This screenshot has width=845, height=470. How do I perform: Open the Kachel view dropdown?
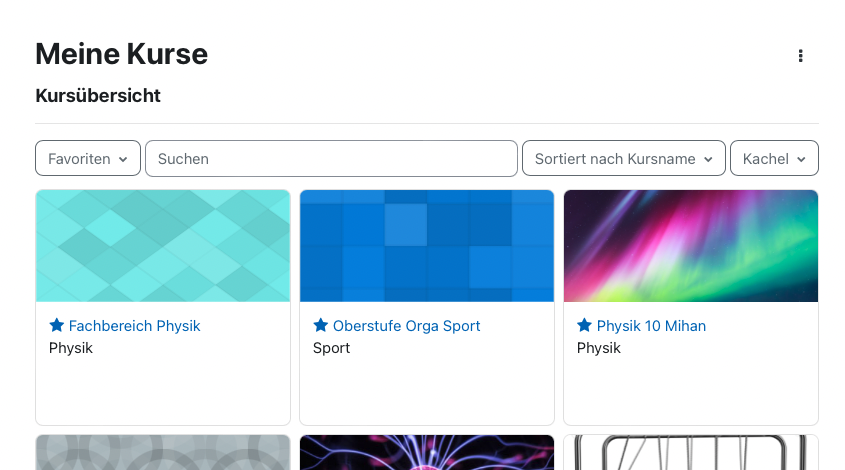point(774,159)
